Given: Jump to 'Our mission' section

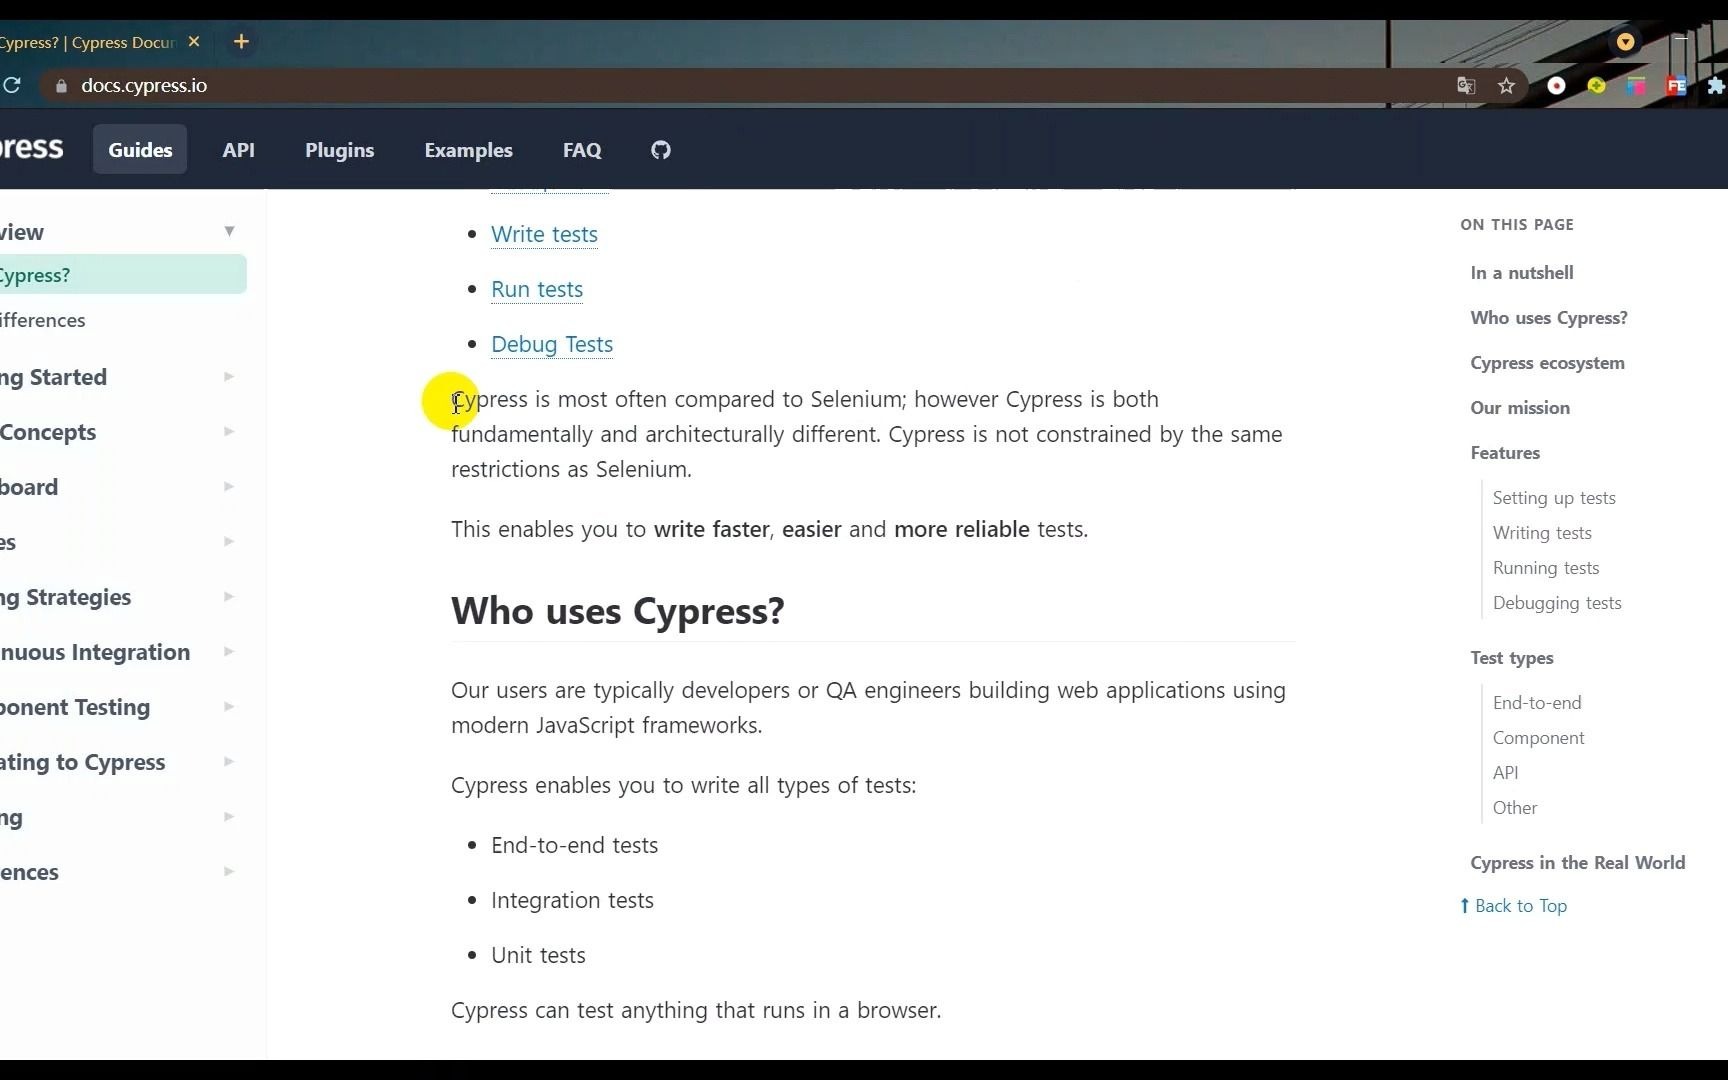Looking at the screenshot, I should coord(1520,408).
